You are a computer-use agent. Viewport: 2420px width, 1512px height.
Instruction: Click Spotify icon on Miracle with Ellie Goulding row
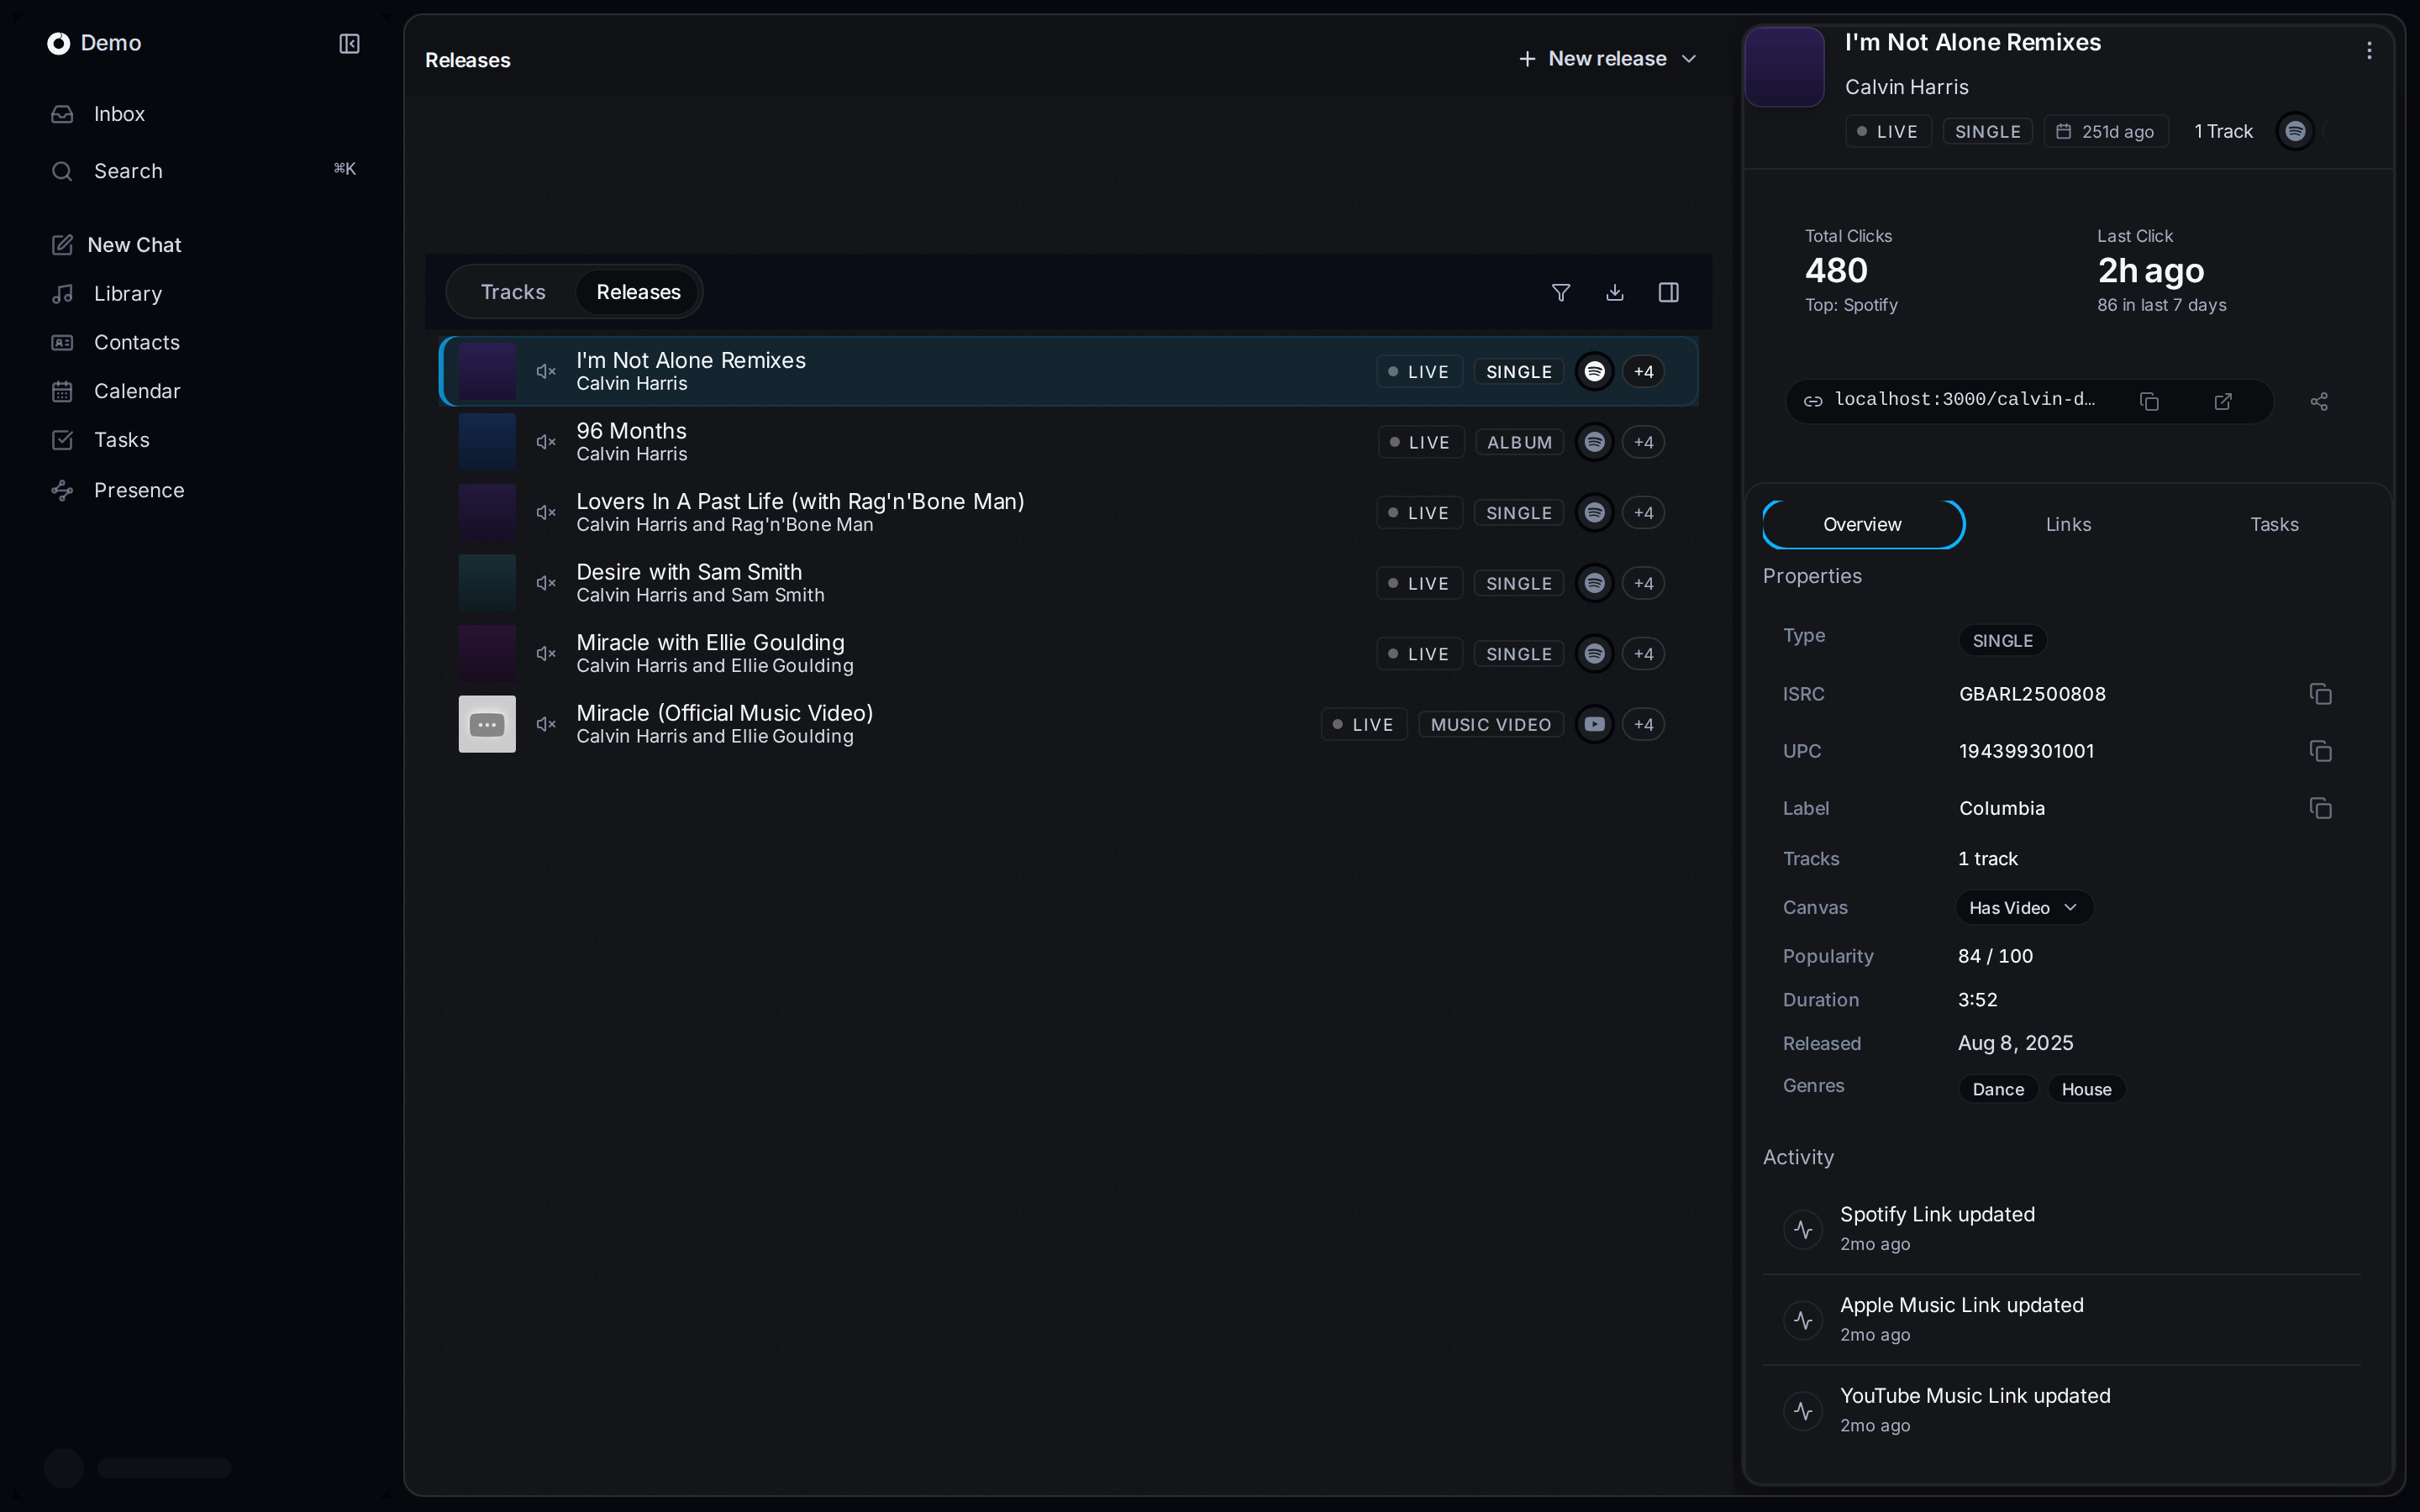(1594, 654)
